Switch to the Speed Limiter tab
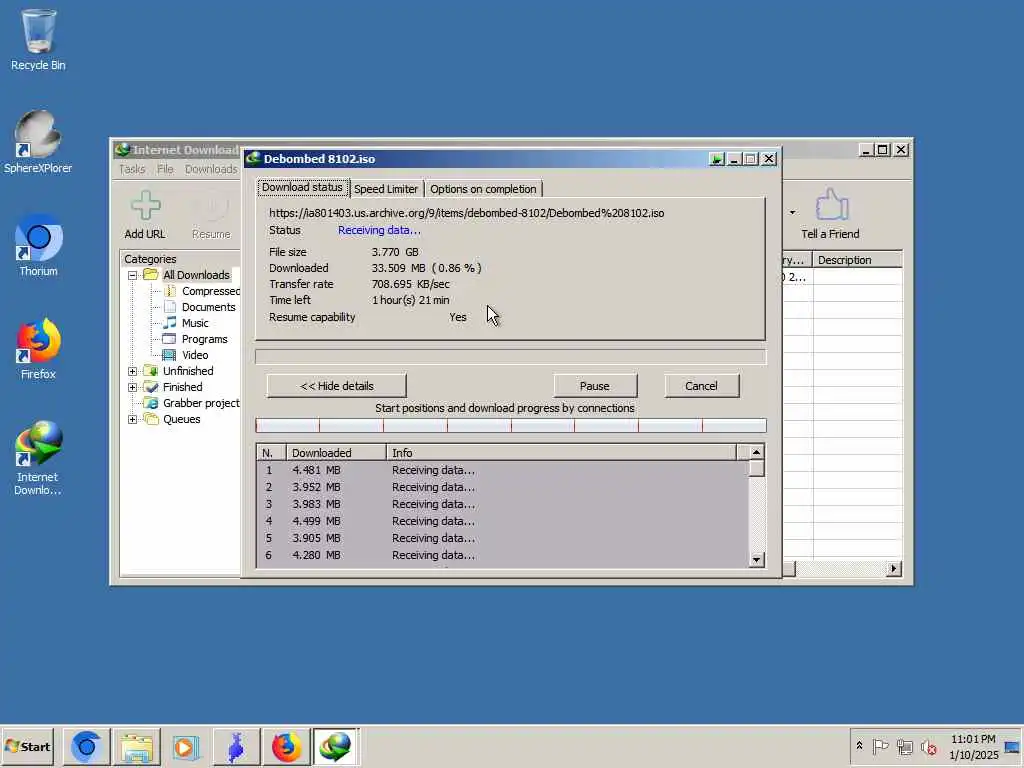1024x768 pixels. [386, 189]
